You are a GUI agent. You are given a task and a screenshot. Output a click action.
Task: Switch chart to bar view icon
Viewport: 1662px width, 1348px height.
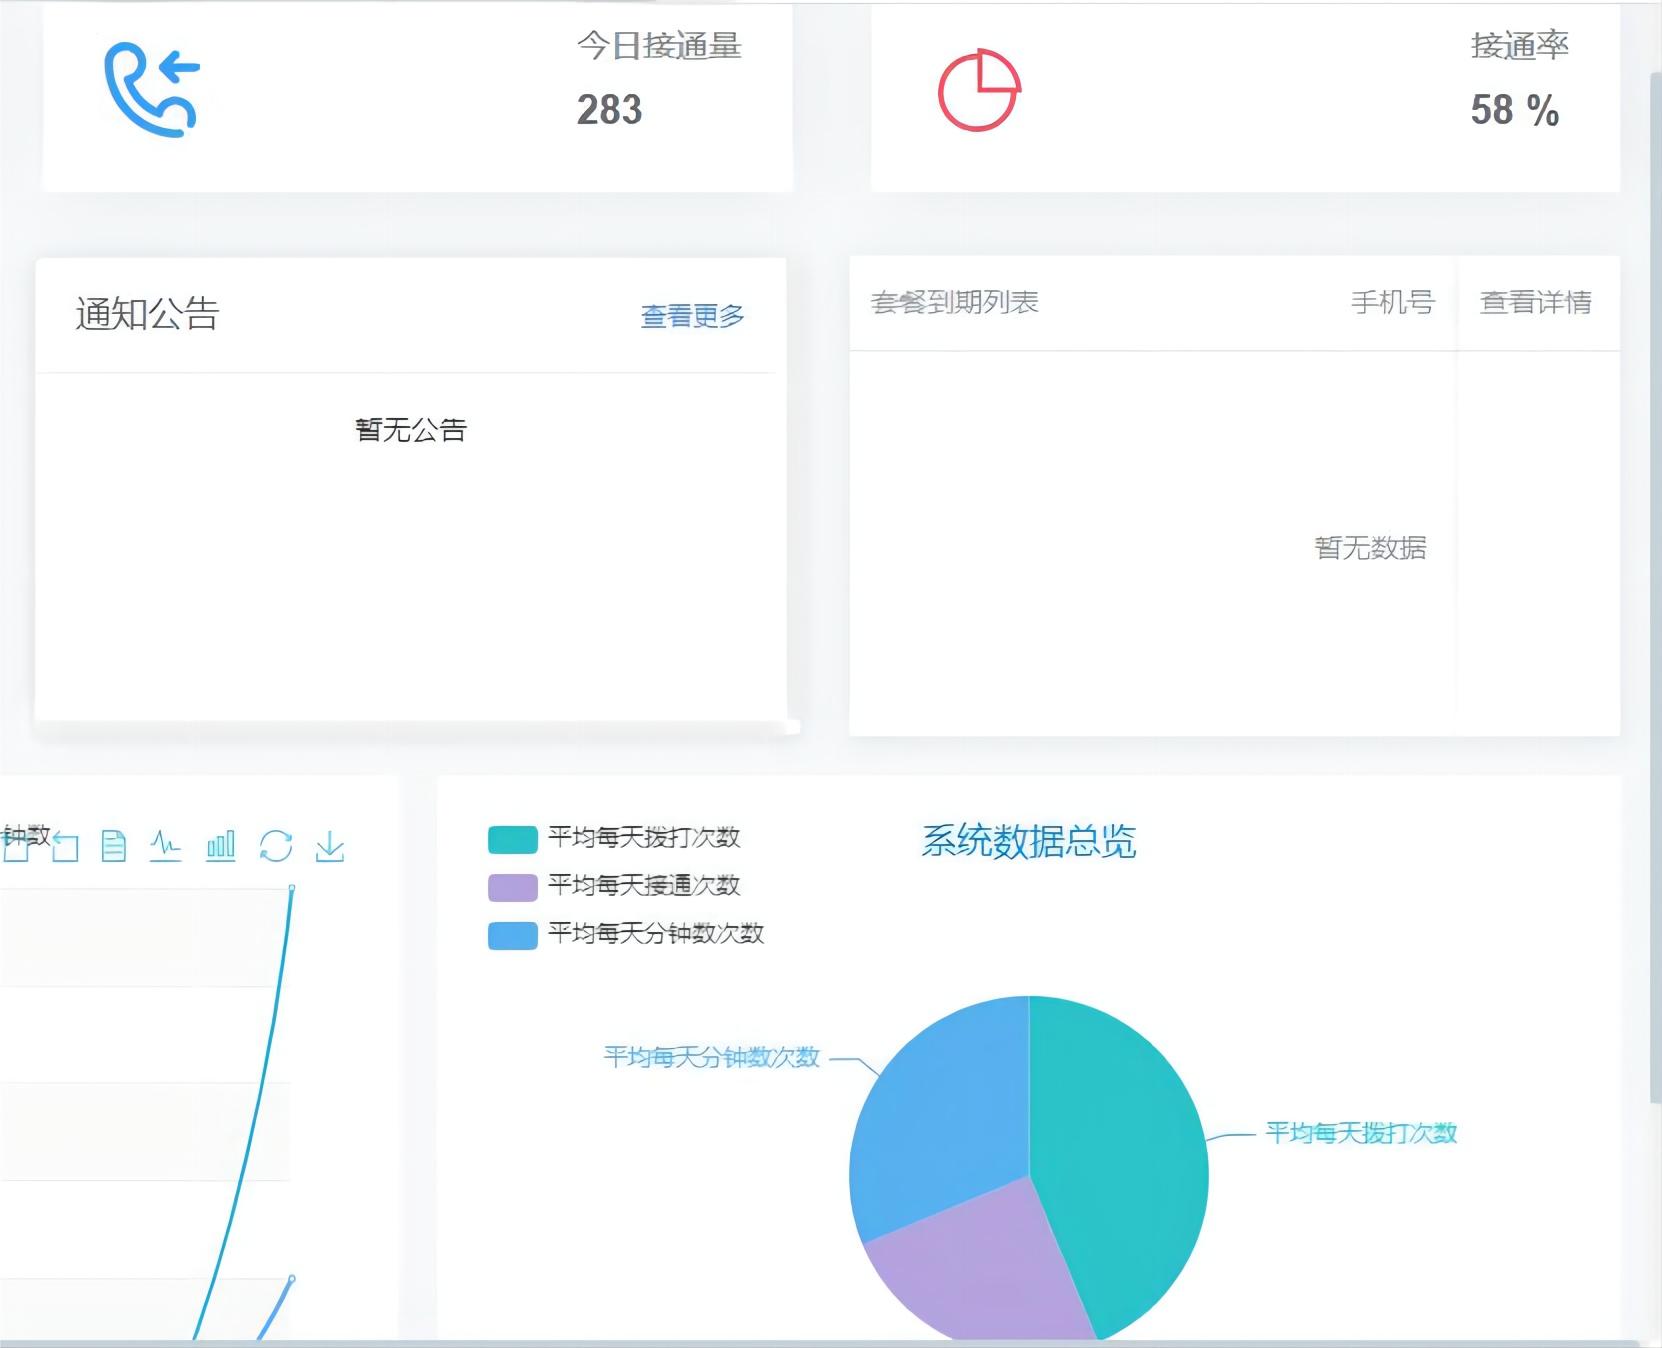(x=221, y=846)
